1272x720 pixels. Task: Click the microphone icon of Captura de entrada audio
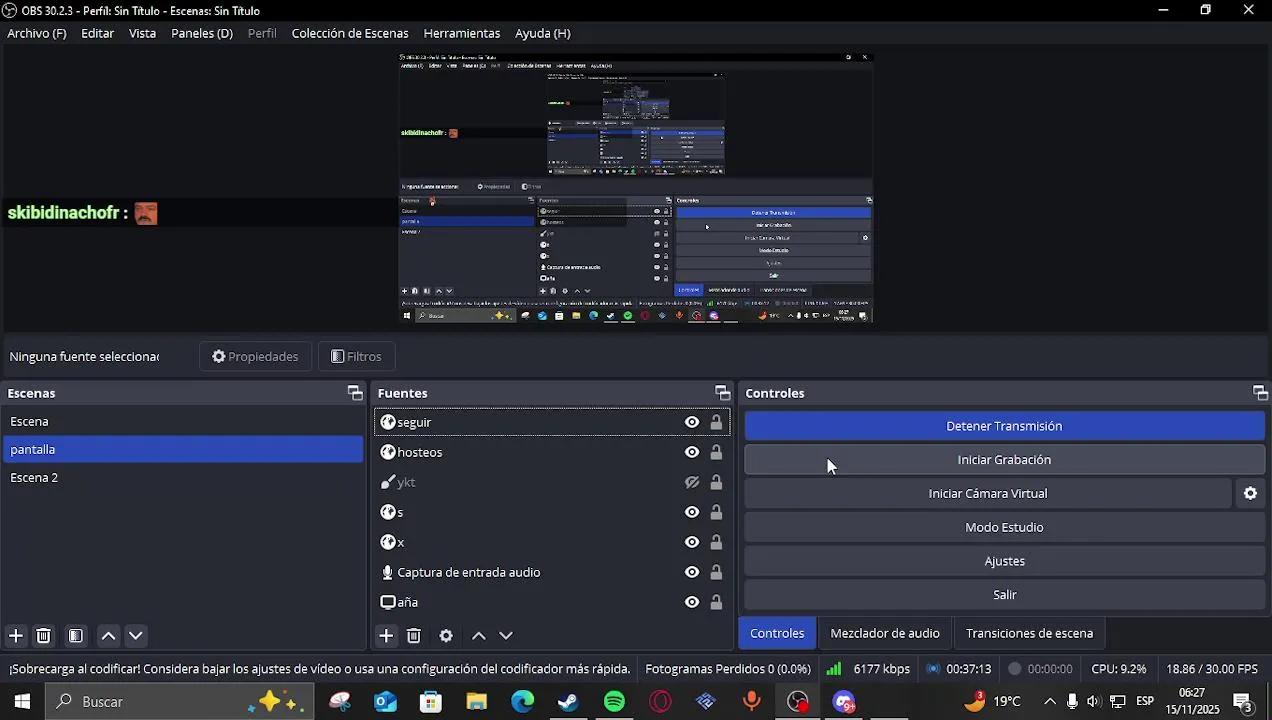tap(388, 572)
